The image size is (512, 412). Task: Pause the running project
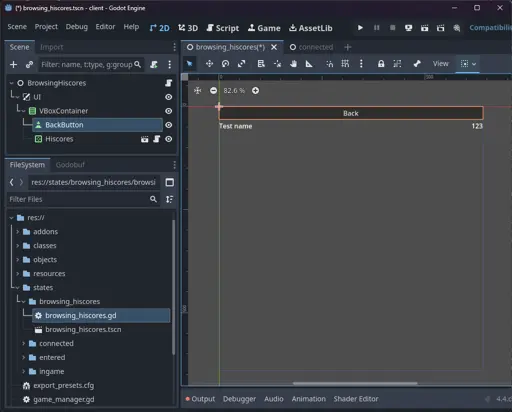click(377, 28)
